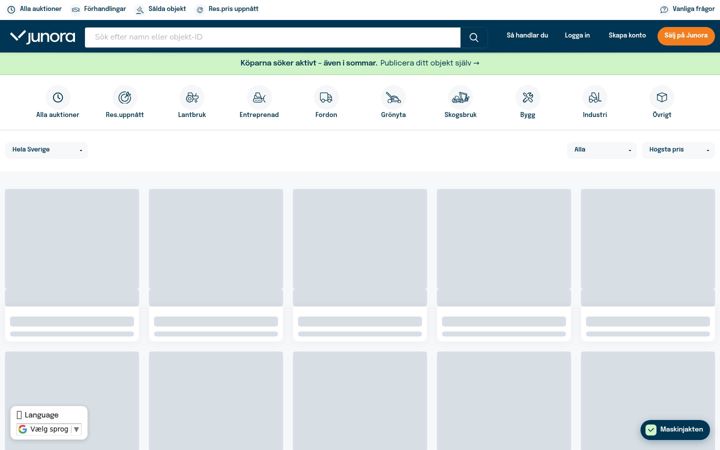Open the Alla filter dropdown
720x450 pixels.
tap(602, 150)
